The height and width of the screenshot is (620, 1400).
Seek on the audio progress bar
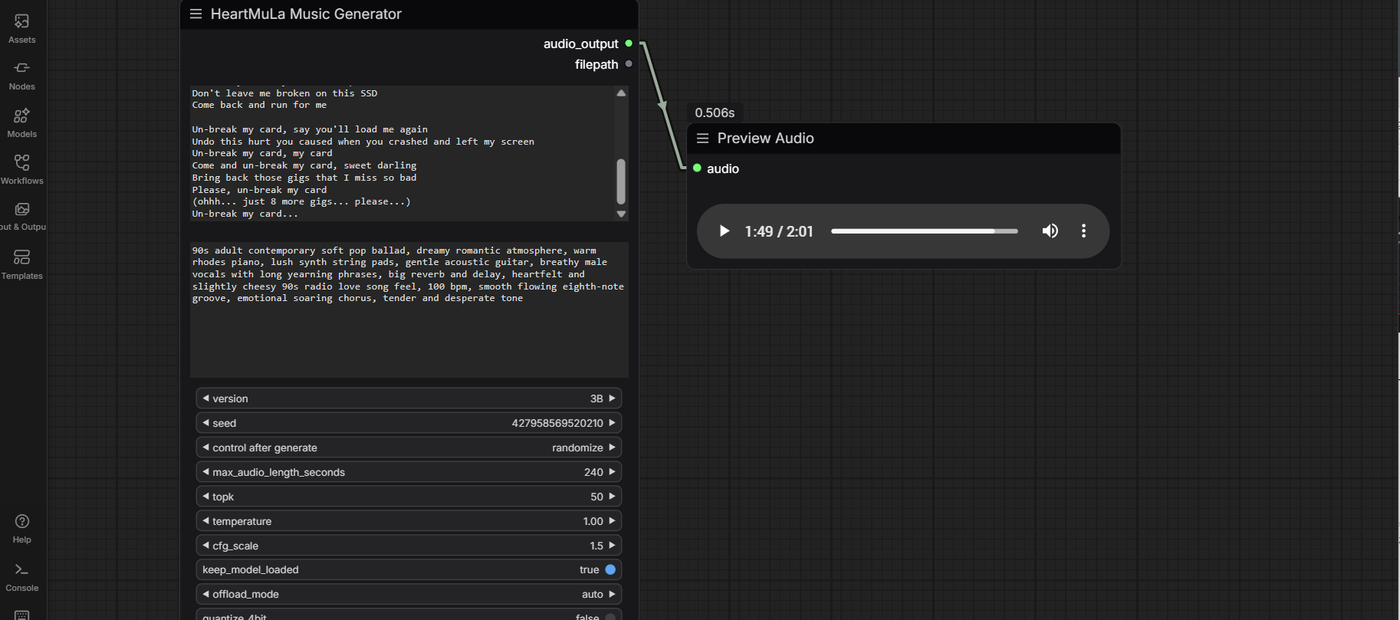pyautogui.click(x=923, y=231)
